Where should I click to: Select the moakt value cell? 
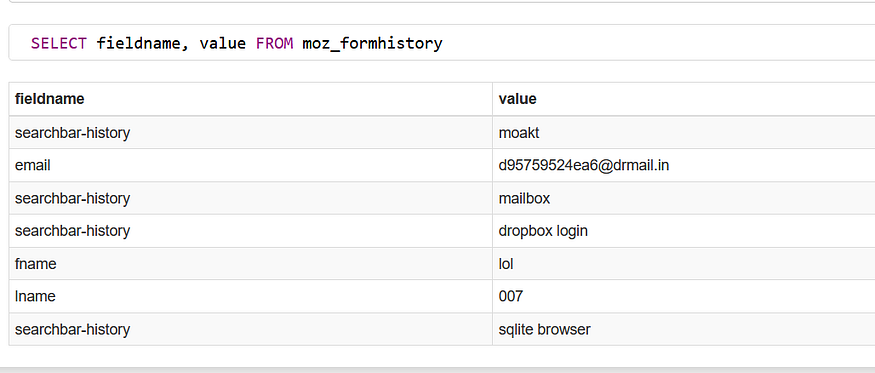tap(684, 132)
